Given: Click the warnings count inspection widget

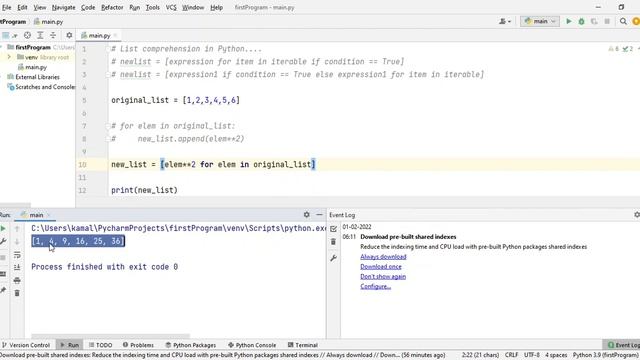Looking at the screenshot, I should click(x=613, y=49).
